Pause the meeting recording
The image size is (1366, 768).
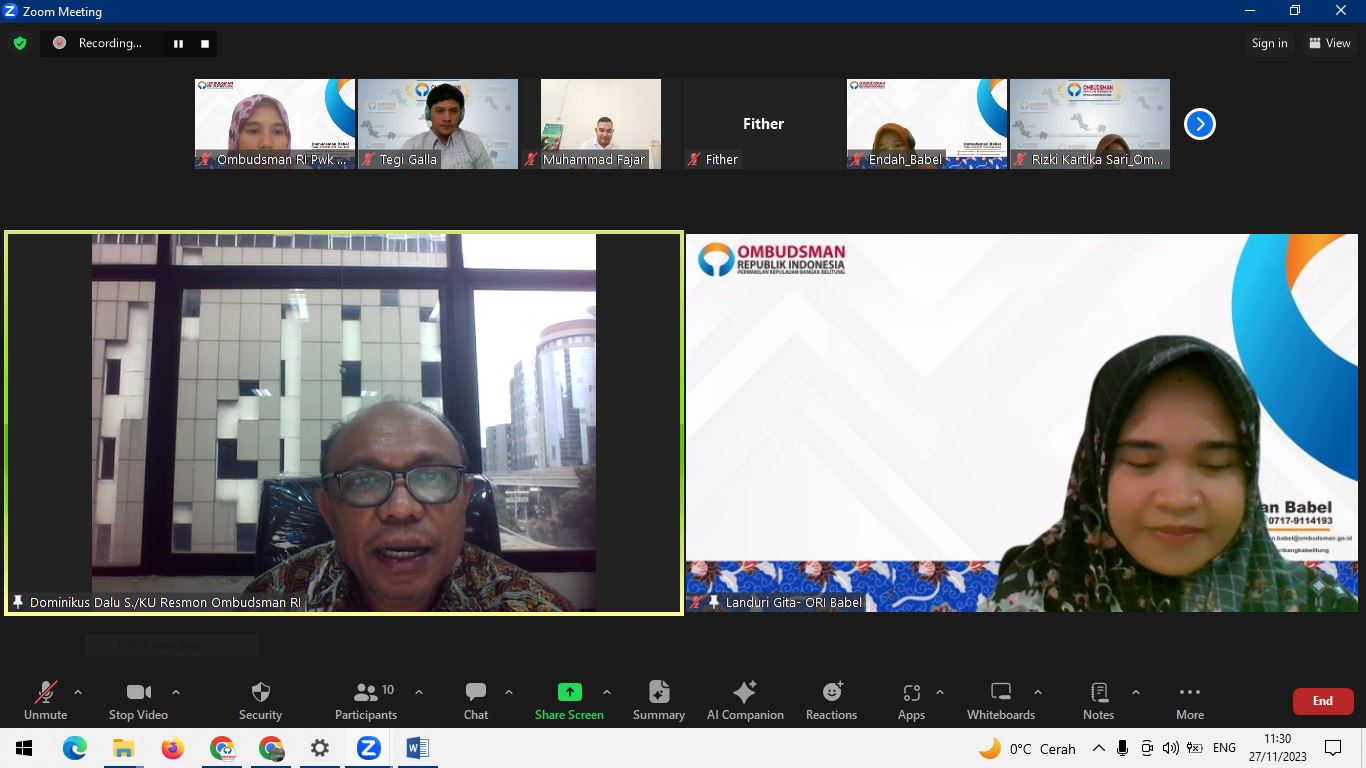coord(178,43)
